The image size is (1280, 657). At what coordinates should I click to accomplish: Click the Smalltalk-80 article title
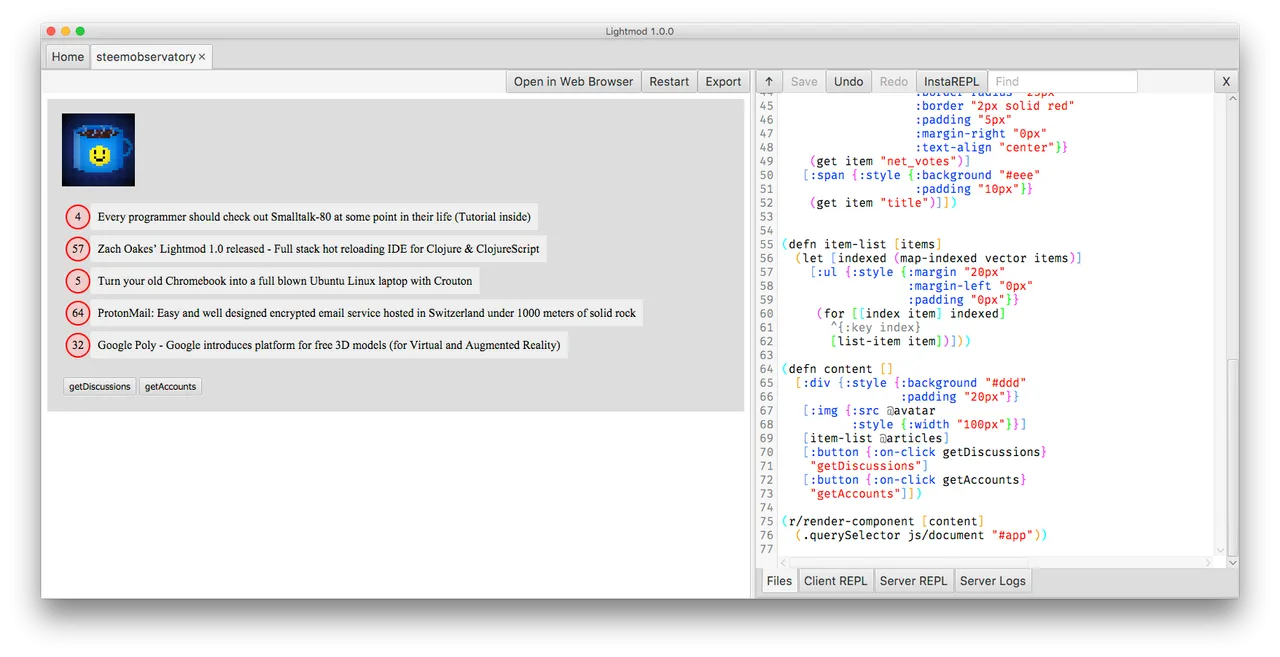click(x=314, y=217)
